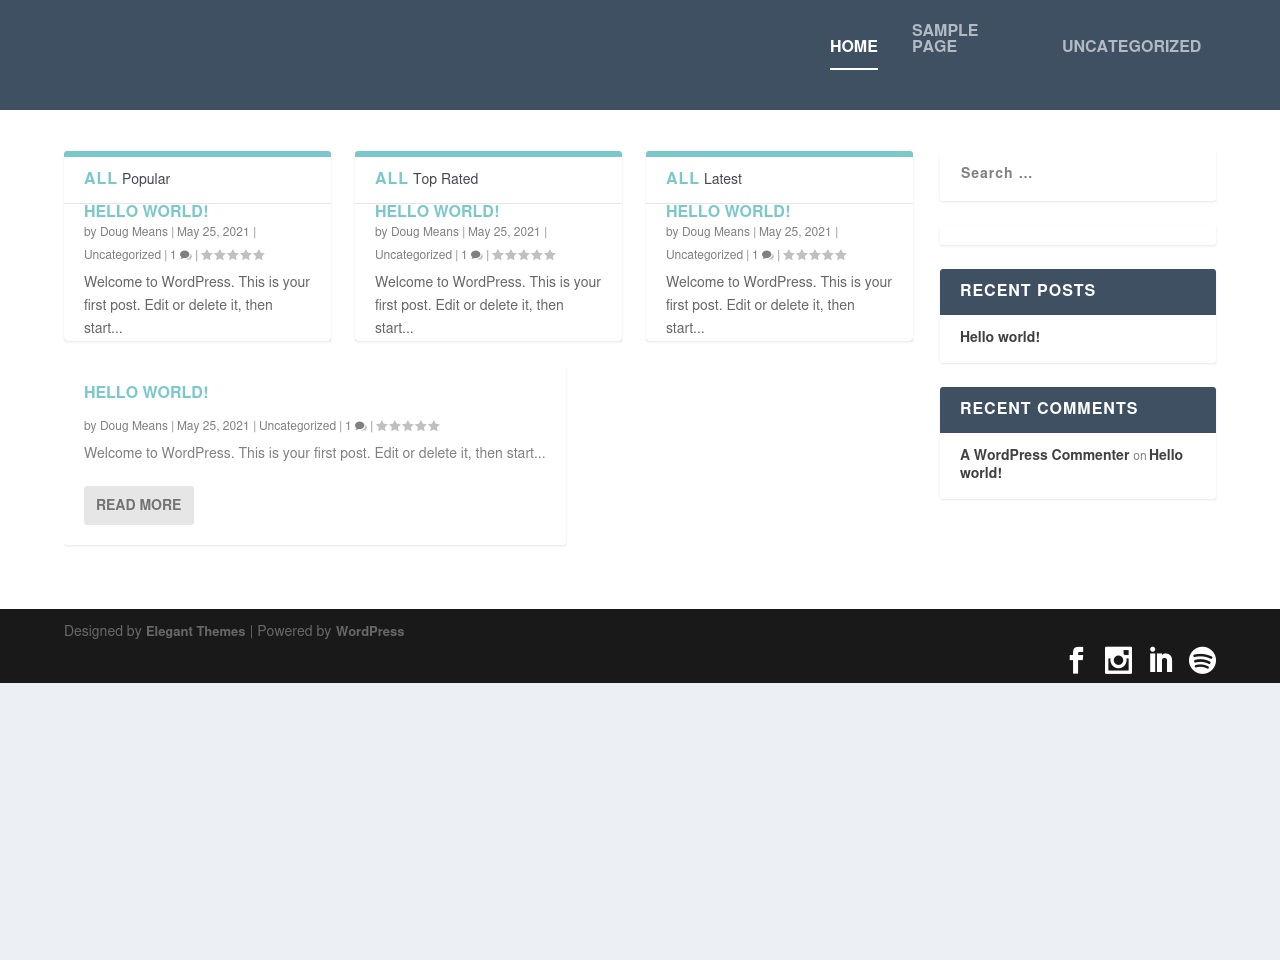Screen dimensions: 1280x960
Task: Click star rating above Read More button
Action: [408, 426]
